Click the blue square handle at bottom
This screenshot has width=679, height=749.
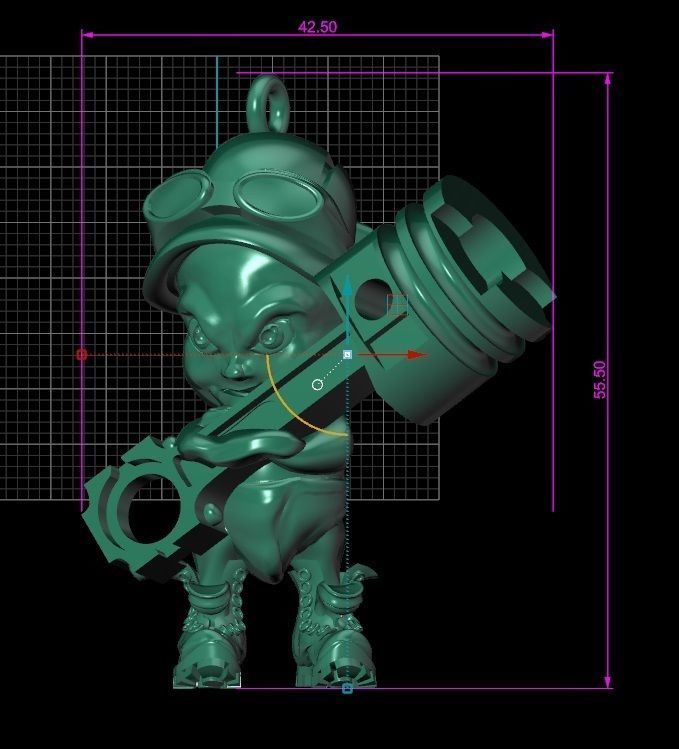pos(347,688)
